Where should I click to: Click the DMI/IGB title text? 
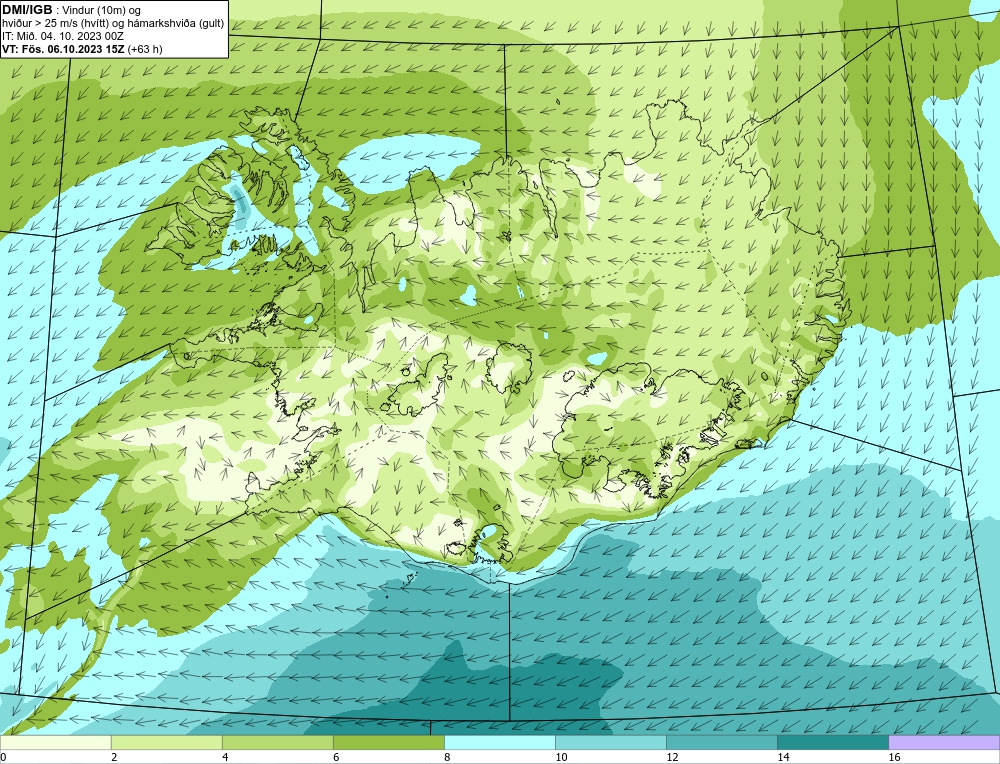27,10
